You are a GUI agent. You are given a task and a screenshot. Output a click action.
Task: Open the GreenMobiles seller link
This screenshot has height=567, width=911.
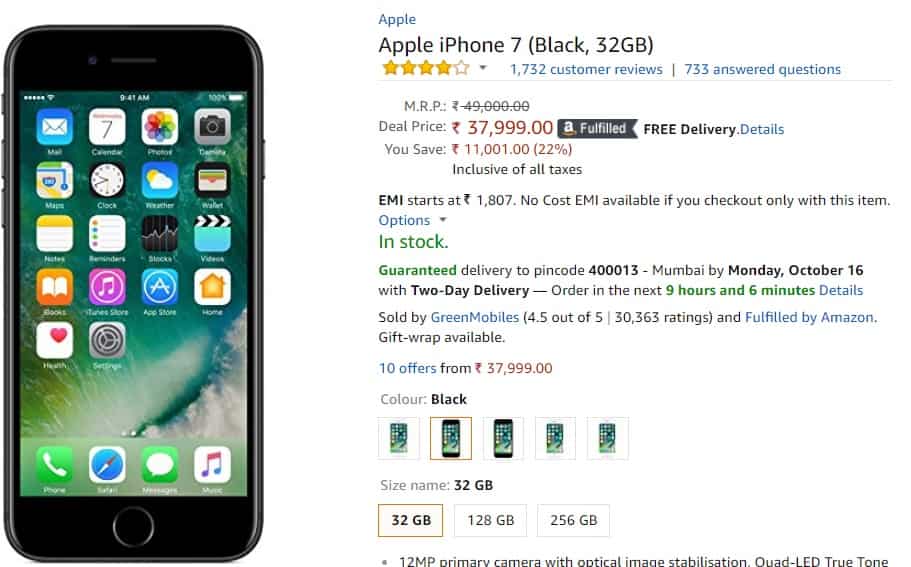tap(474, 317)
